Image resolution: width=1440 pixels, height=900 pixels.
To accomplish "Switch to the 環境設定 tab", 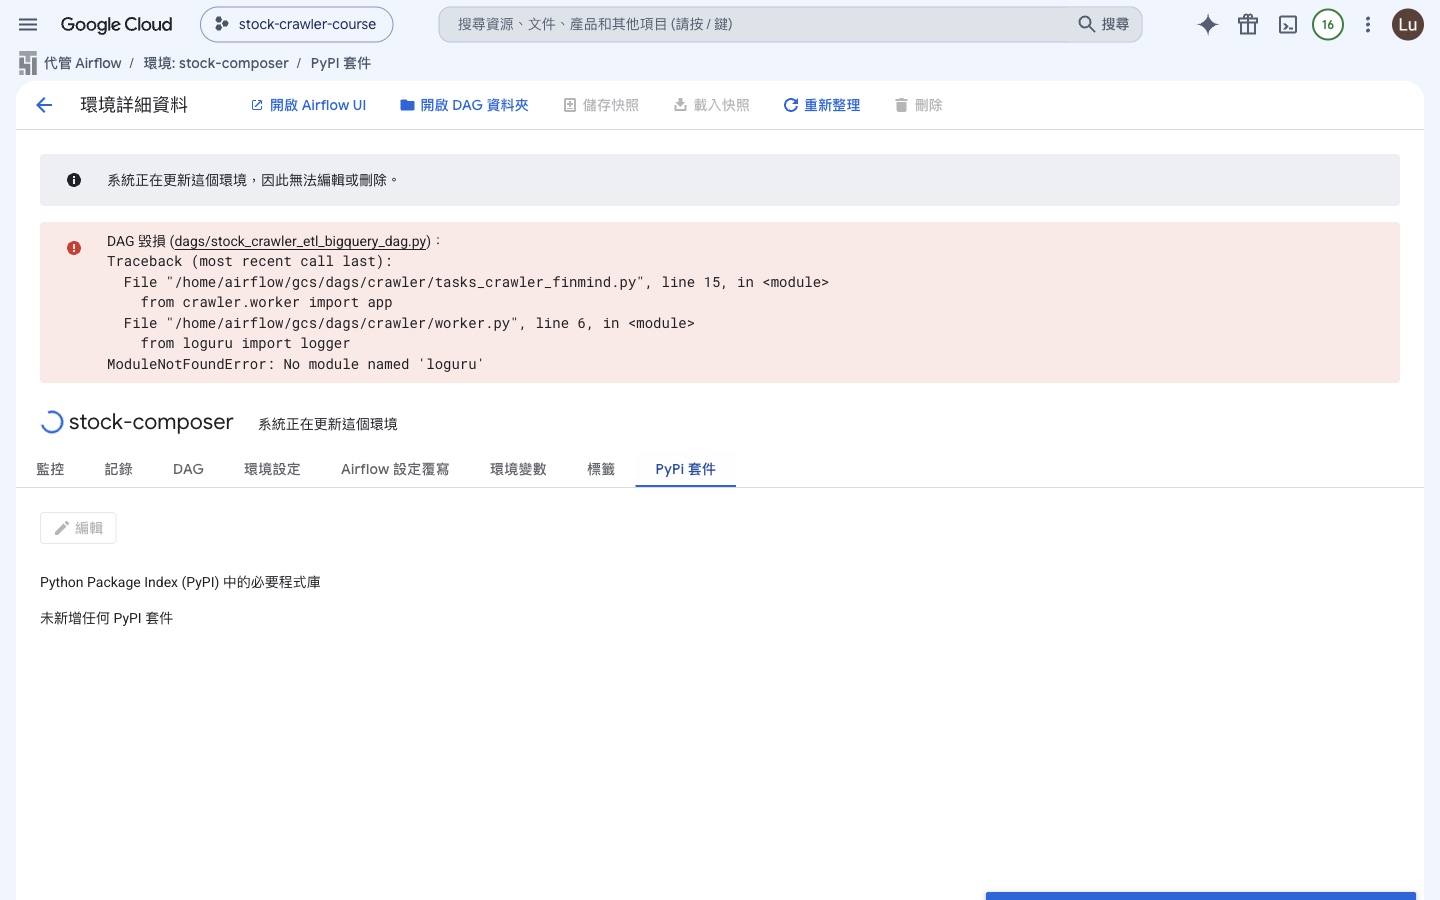I will pos(272,469).
